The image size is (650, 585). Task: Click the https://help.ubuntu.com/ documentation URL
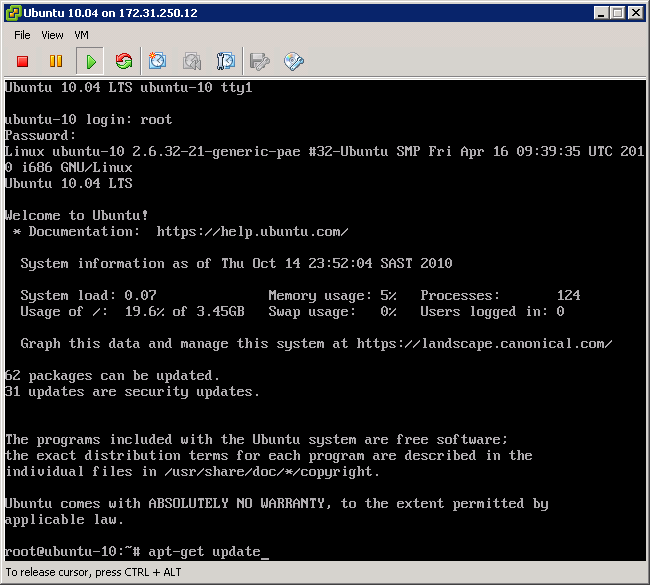252,231
